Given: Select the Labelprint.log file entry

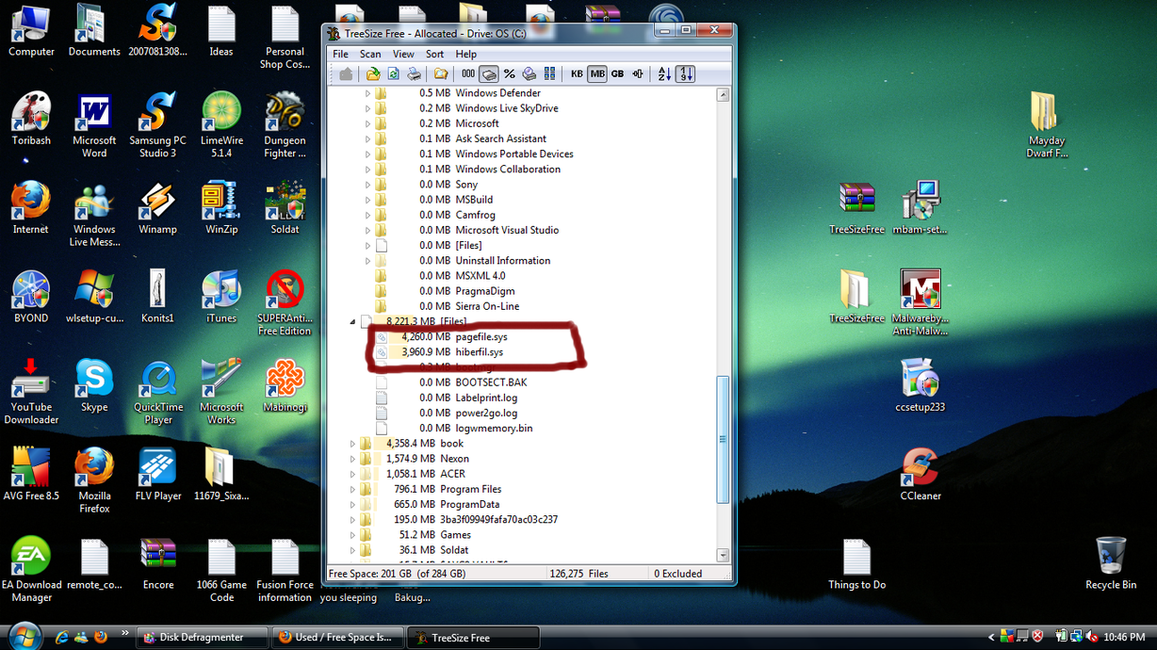Looking at the screenshot, I should [x=486, y=398].
